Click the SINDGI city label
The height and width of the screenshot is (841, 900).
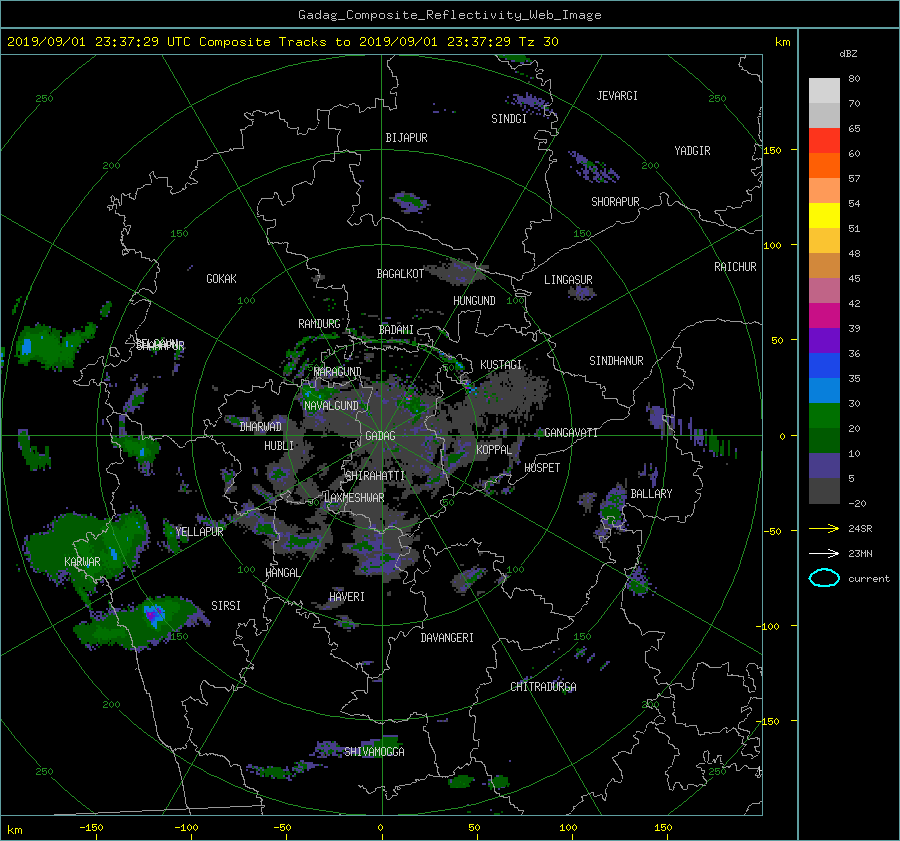(x=509, y=119)
